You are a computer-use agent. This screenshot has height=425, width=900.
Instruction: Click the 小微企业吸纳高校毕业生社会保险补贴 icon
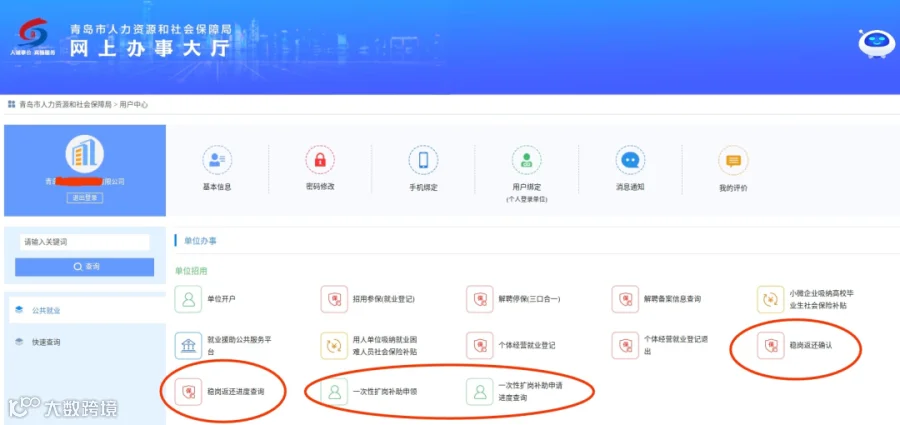(770, 299)
